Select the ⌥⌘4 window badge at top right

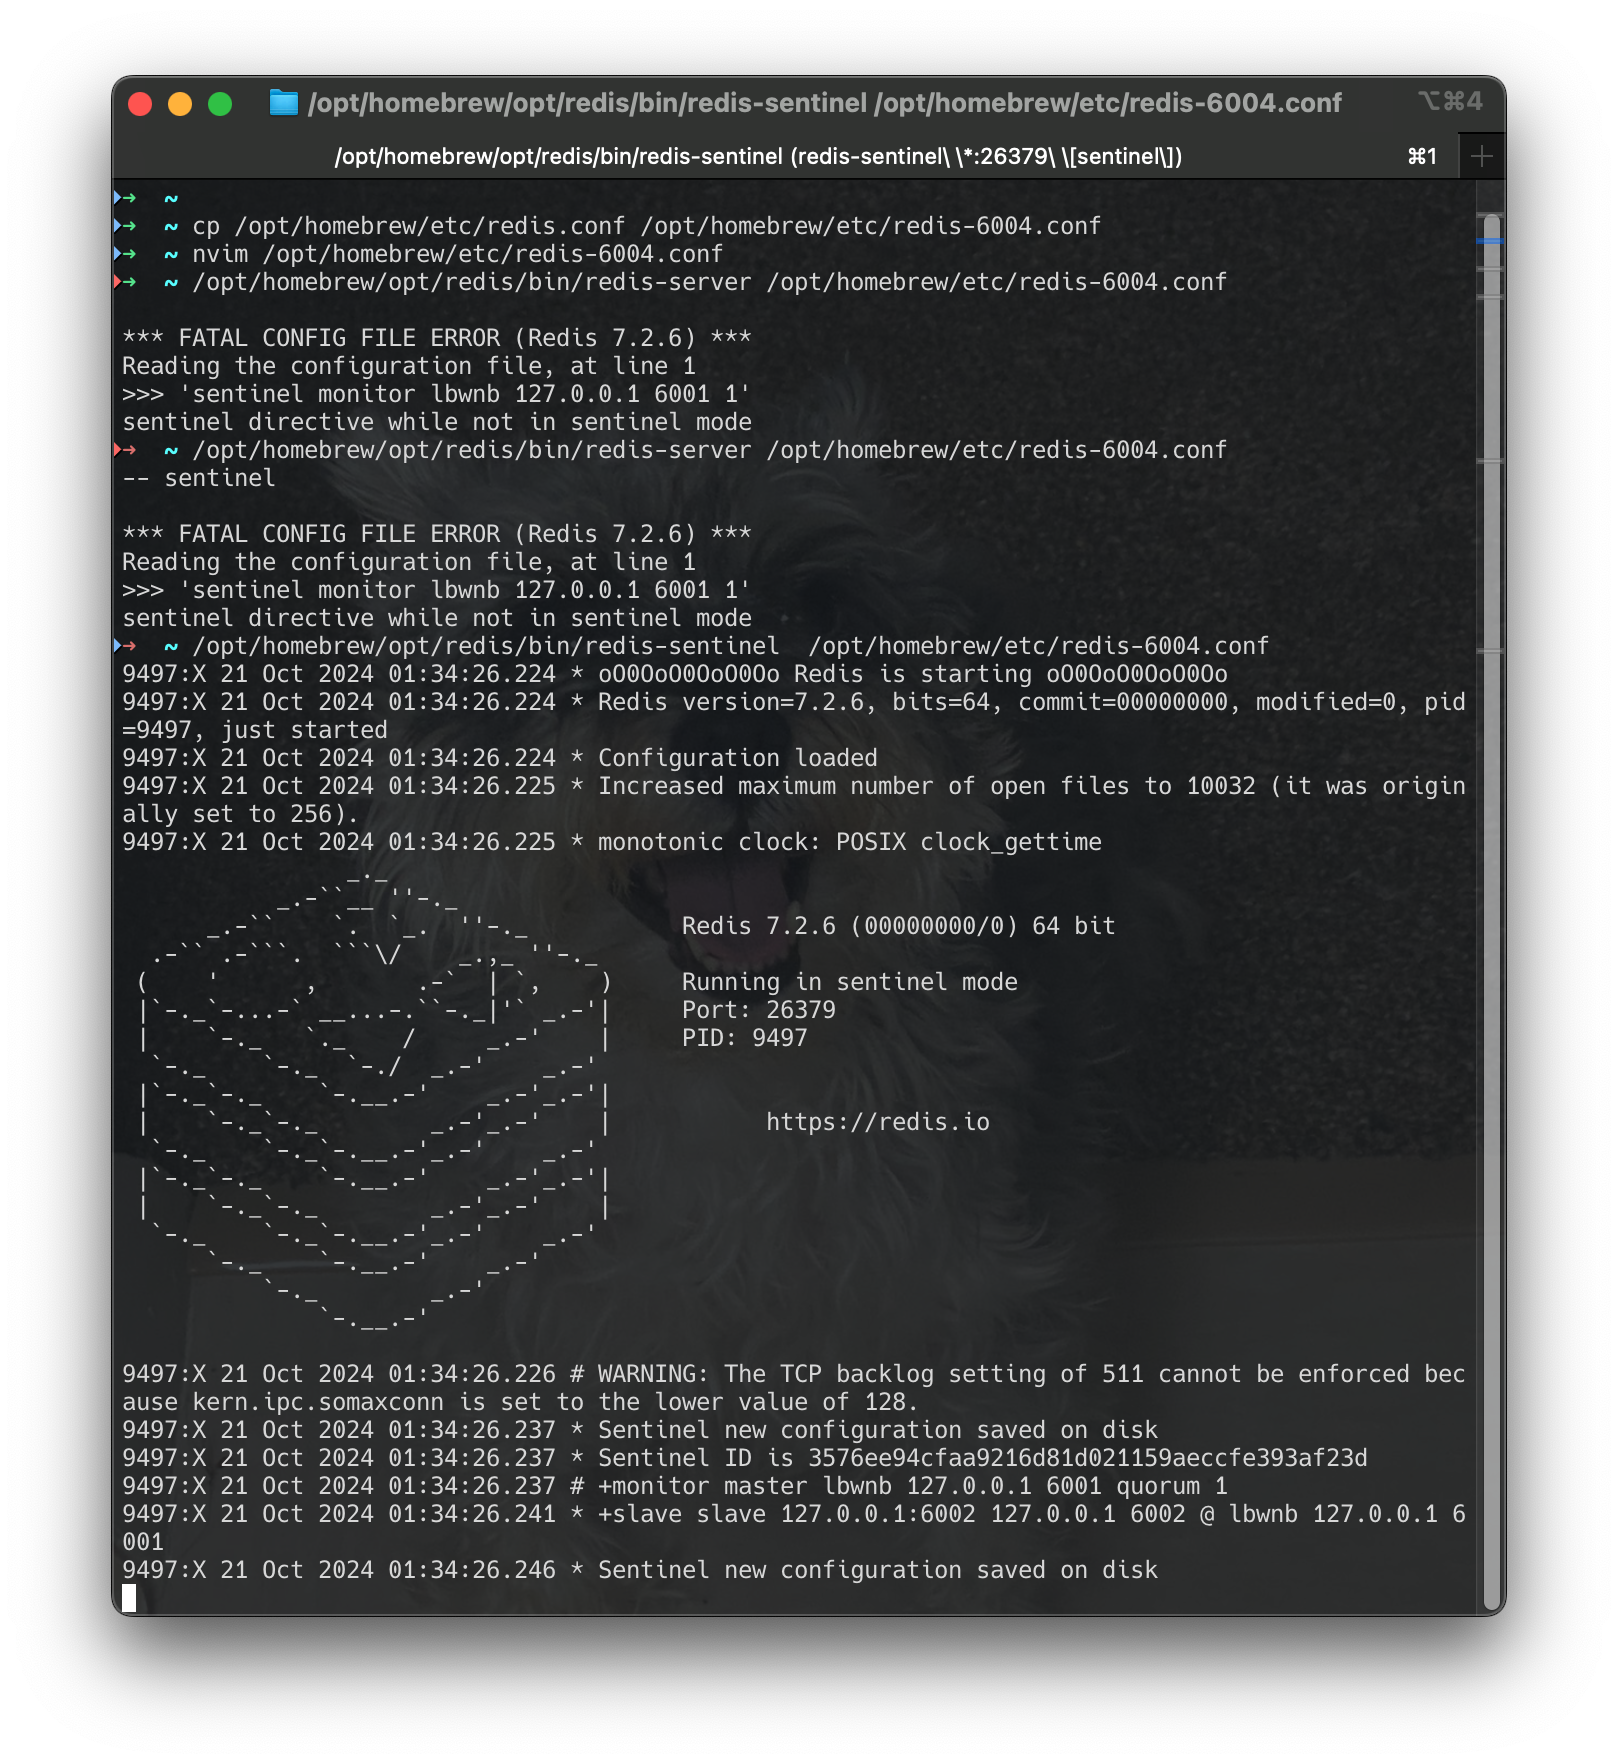[1449, 101]
